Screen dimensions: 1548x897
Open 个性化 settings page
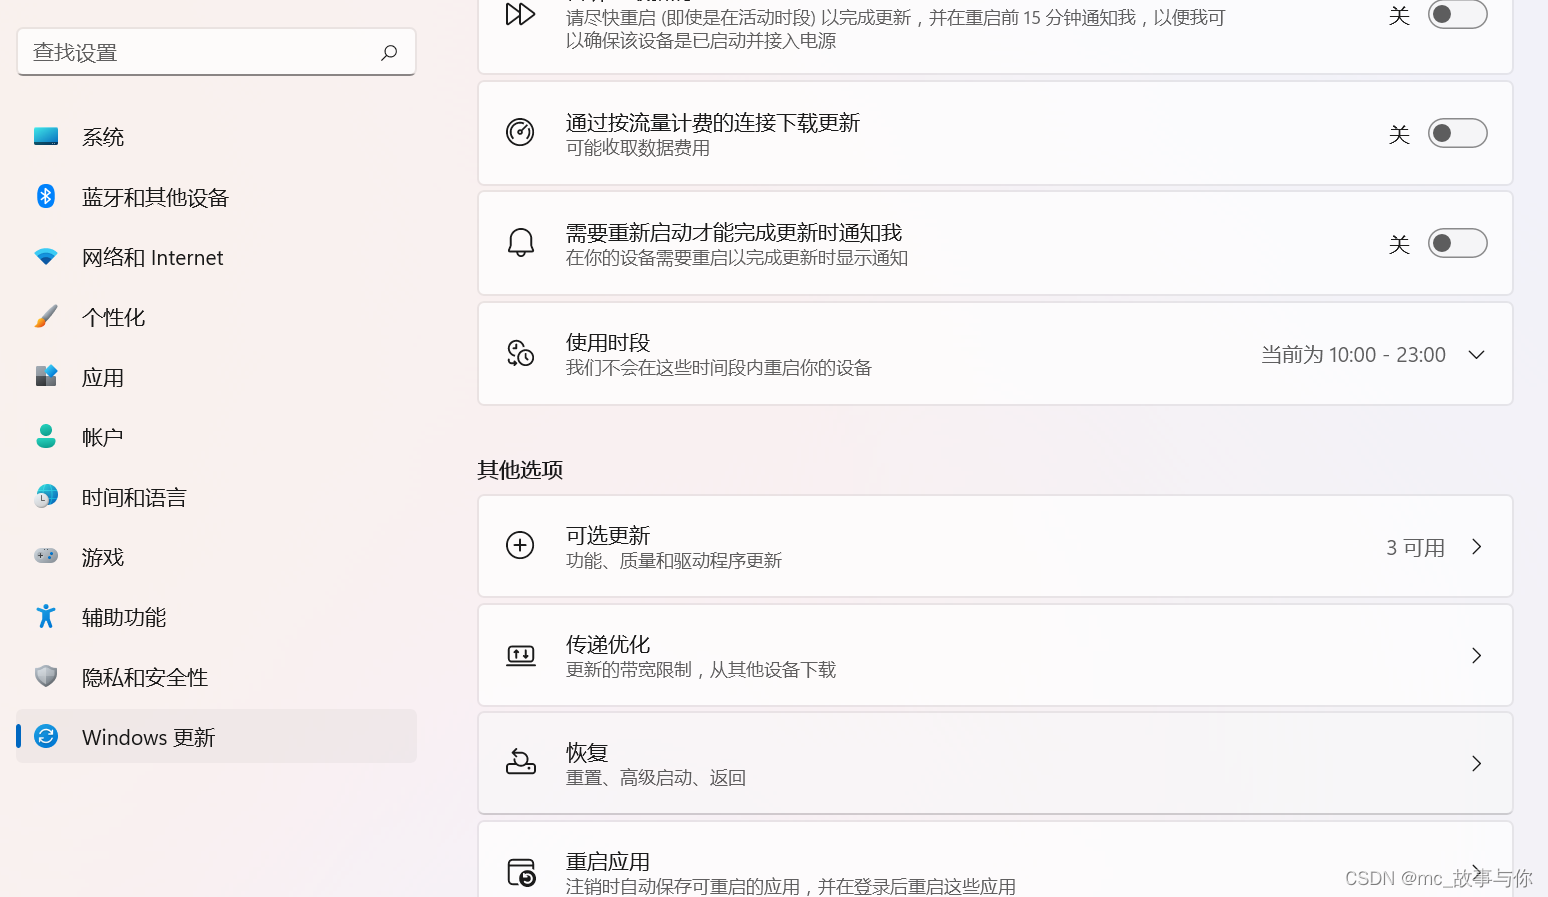(x=216, y=317)
